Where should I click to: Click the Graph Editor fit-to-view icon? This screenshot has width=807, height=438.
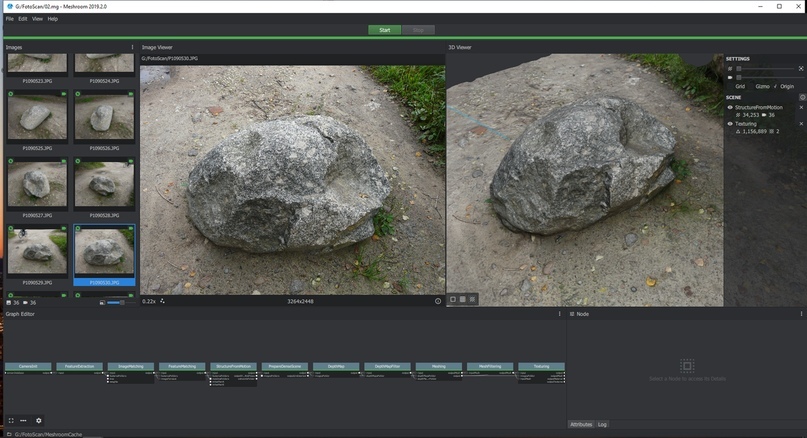(x=11, y=420)
